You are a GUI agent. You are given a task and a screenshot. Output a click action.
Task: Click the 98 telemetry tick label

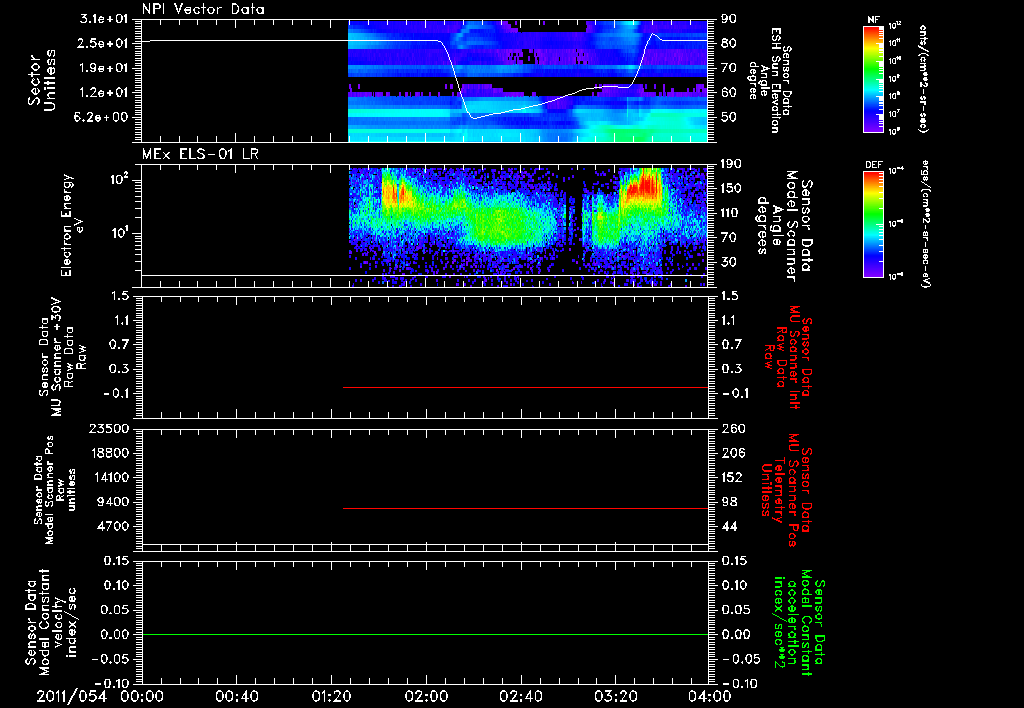click(729, 502)
